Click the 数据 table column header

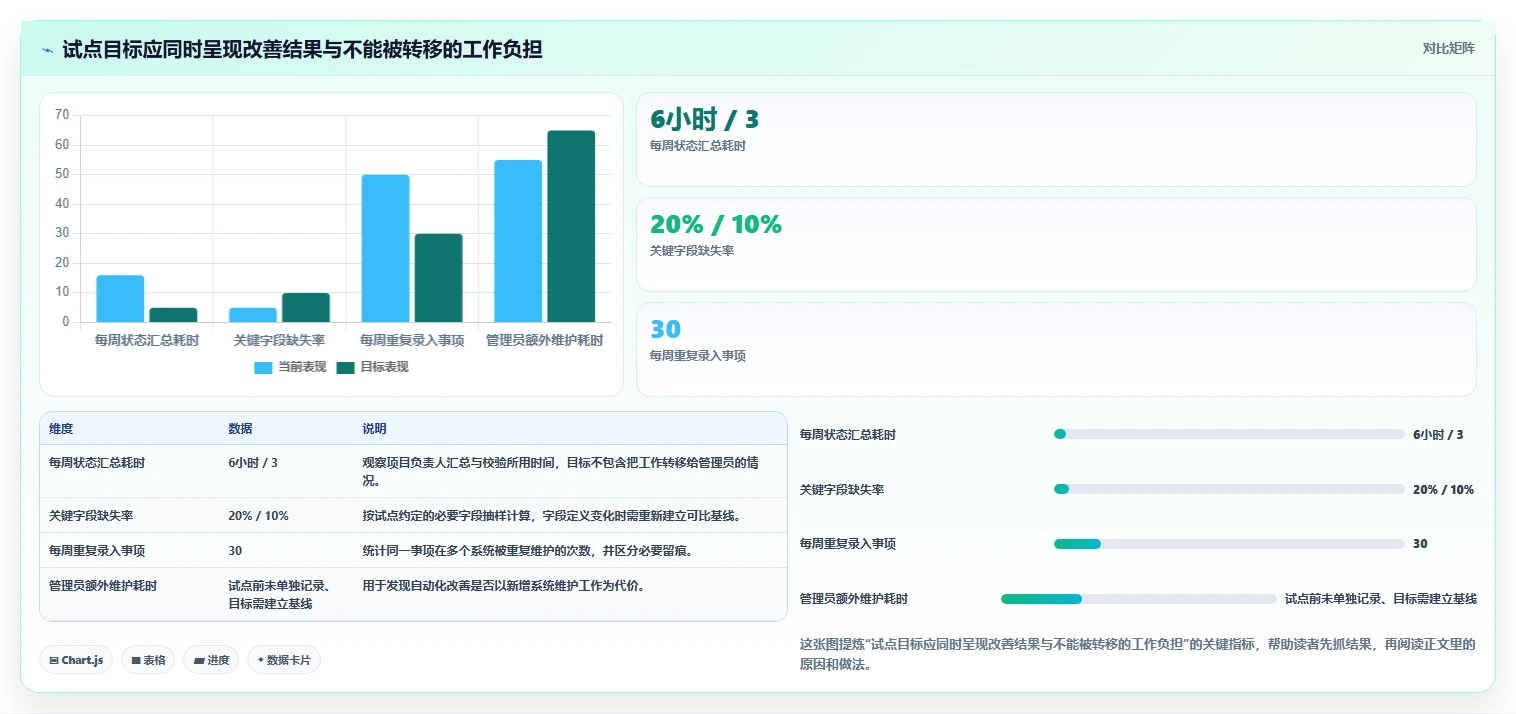coord(240,429)
